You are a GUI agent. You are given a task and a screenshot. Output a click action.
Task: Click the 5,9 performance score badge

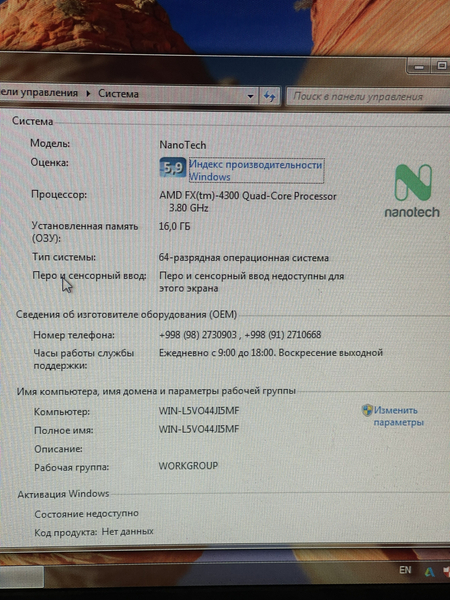tap(173, 167)
